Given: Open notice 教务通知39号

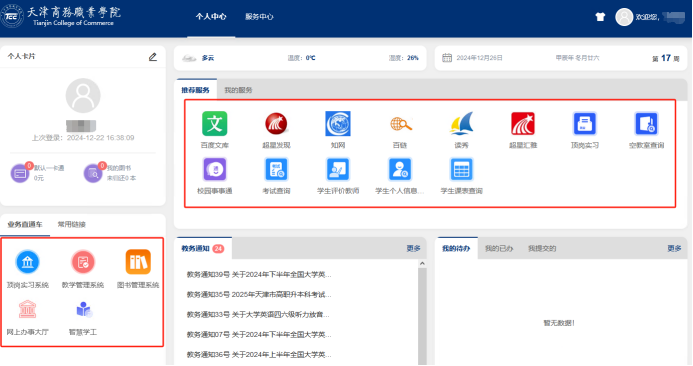Looking at the screenshot, I should pyautogui.click(x=259, y=274).
